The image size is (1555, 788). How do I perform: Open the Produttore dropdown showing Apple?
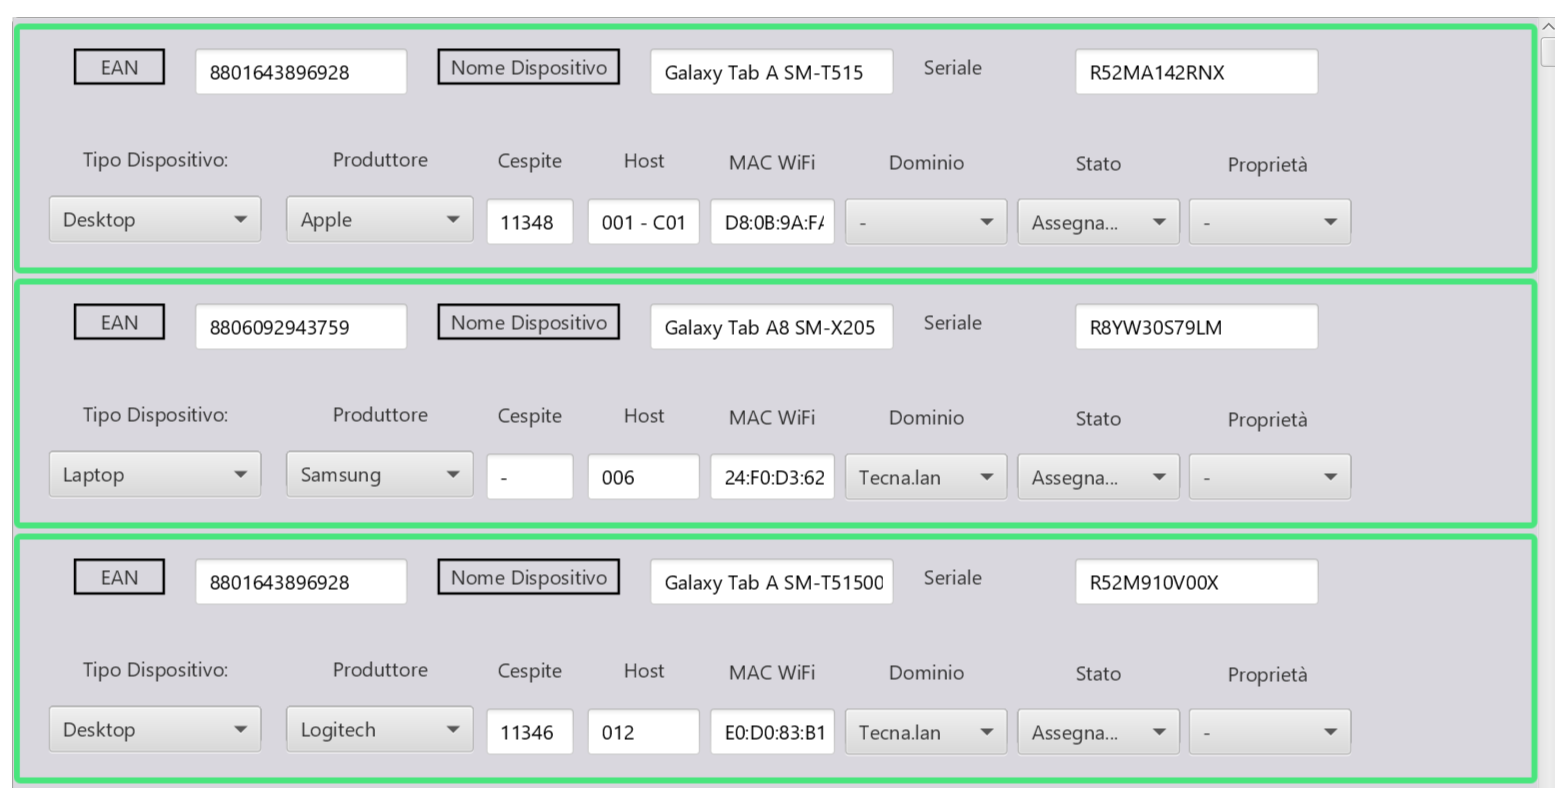coord(380,220)
